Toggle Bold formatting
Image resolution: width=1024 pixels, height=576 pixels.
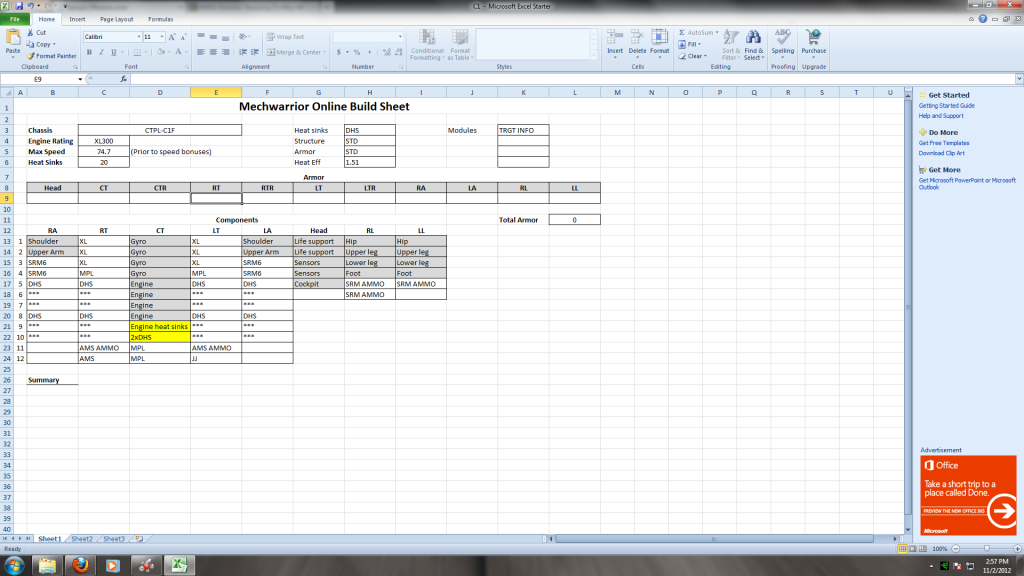coord(89,52)
